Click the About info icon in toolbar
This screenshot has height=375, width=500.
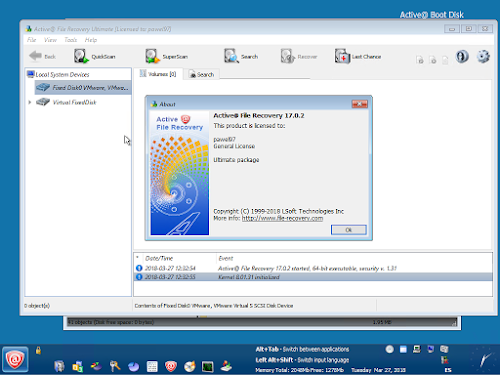click(462, 56)
